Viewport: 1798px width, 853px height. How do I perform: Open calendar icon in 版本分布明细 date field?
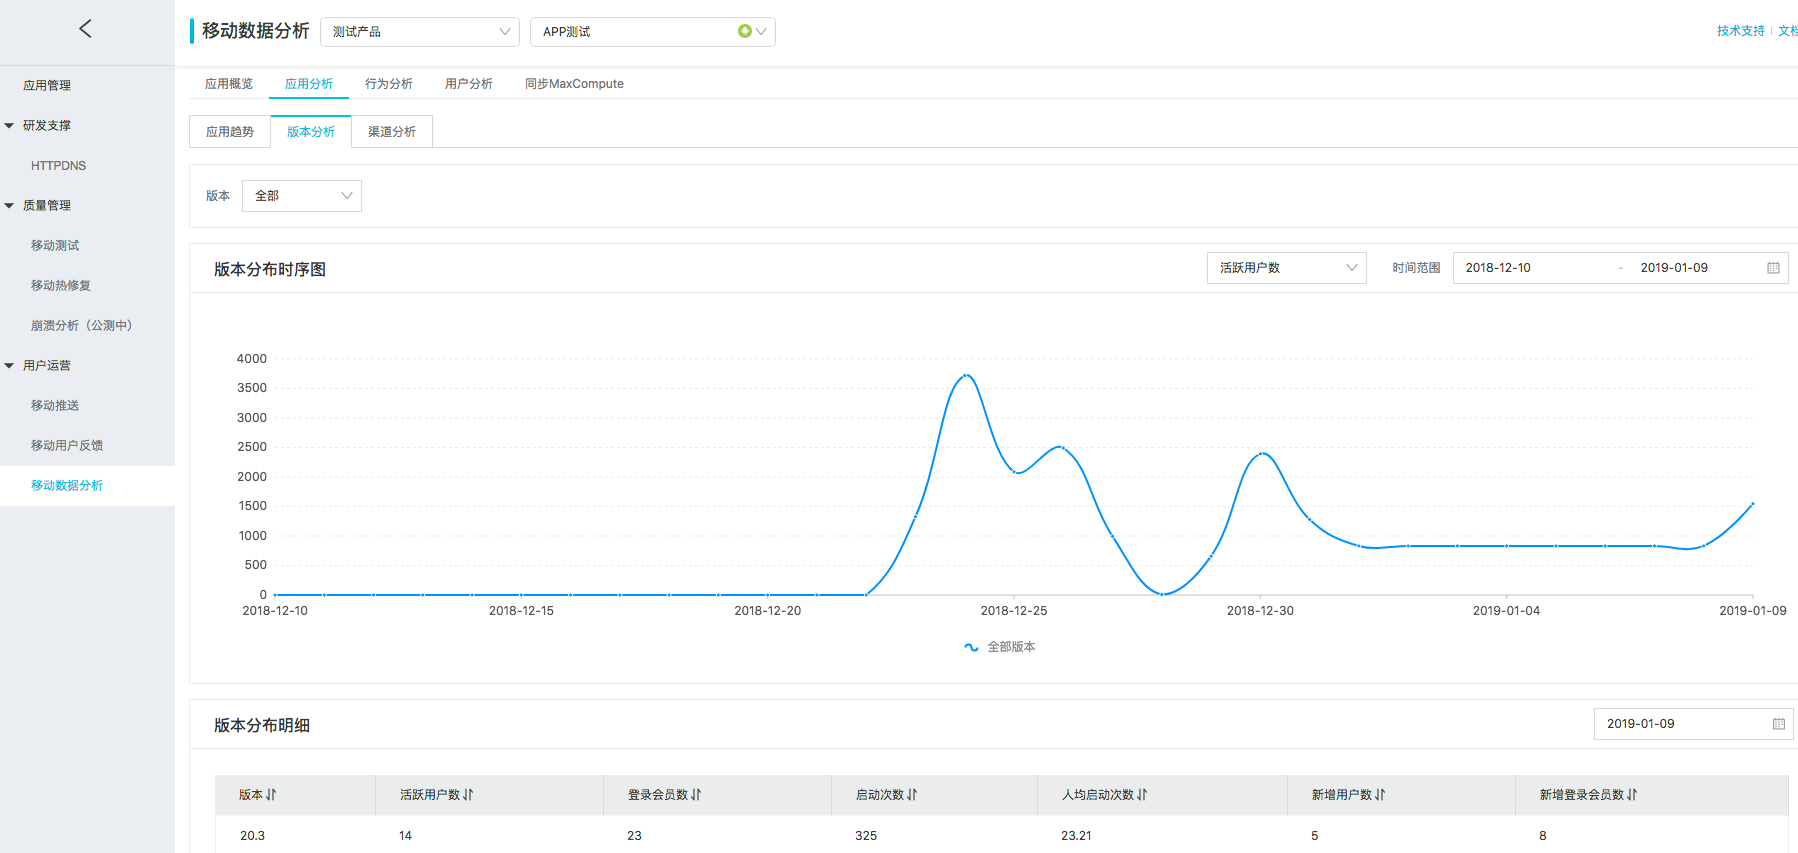(1778, 724)
